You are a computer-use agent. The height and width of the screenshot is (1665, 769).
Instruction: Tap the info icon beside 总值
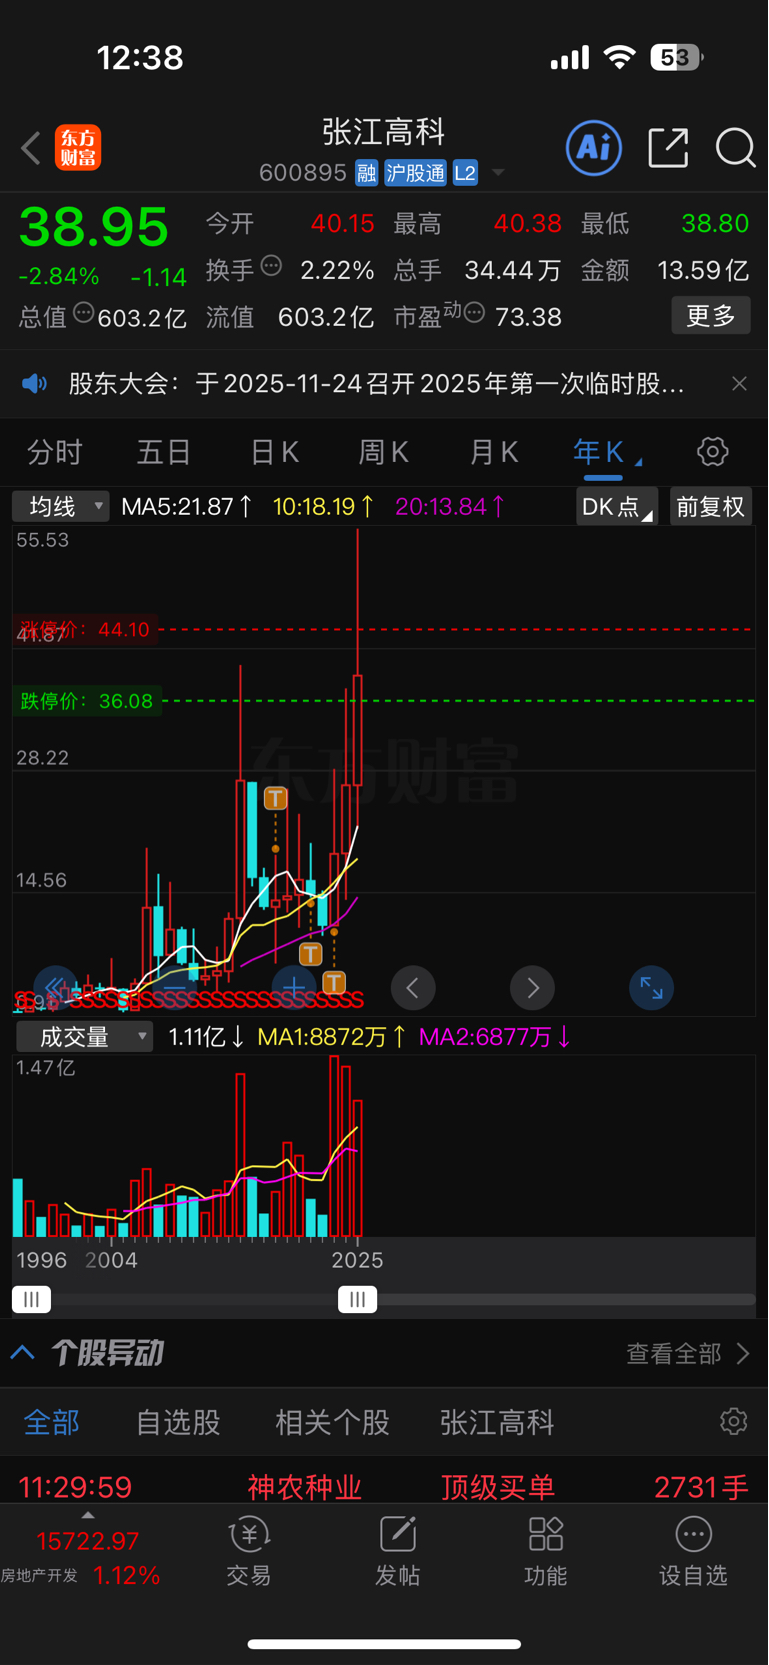pyautogui.click(x=84, y=313)
